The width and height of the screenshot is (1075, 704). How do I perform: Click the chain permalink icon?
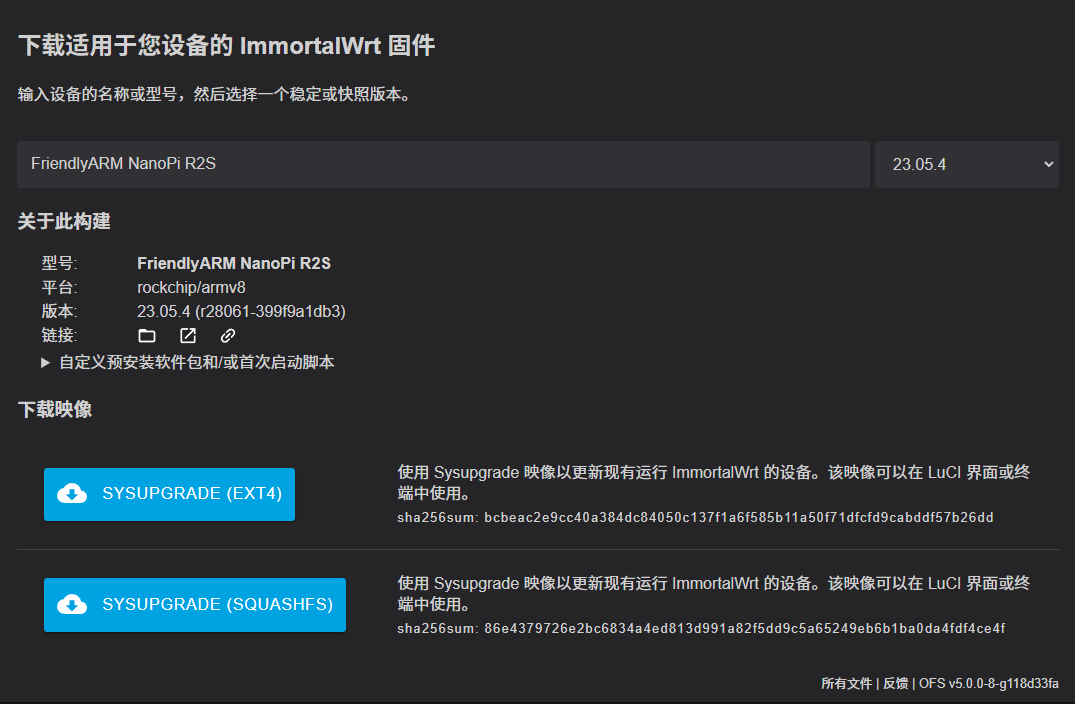228,336
